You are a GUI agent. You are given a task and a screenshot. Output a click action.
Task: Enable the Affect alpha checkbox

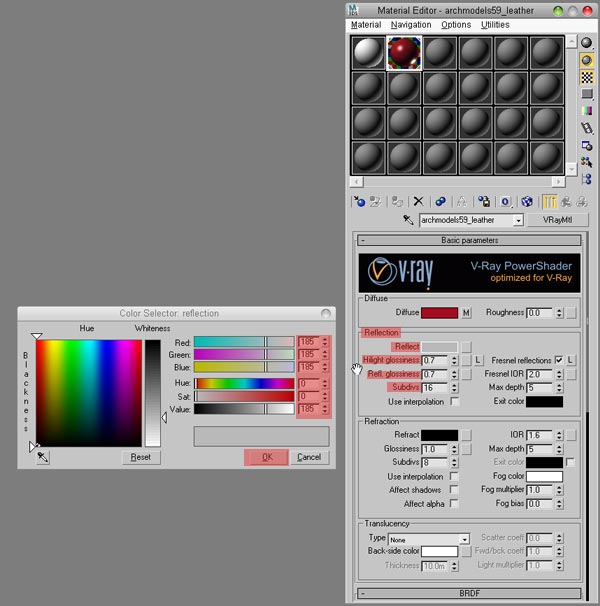click(454, 504)
